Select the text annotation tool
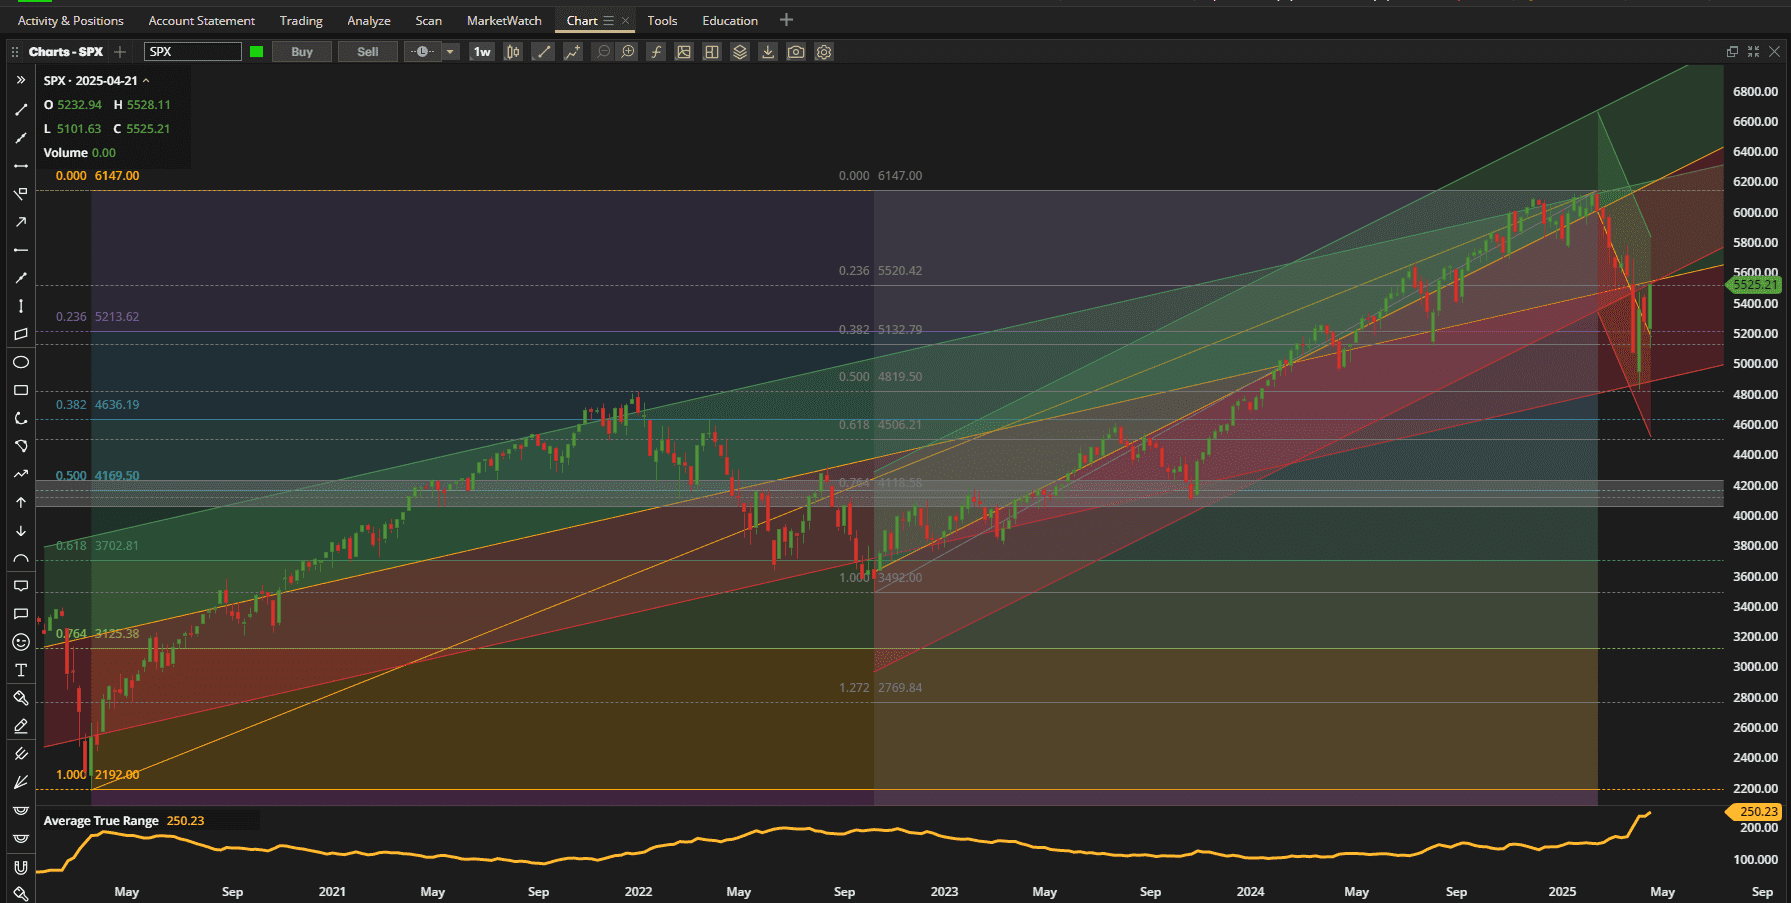The height and width of the screenshot is (903, 1791). tap(20, 670)
